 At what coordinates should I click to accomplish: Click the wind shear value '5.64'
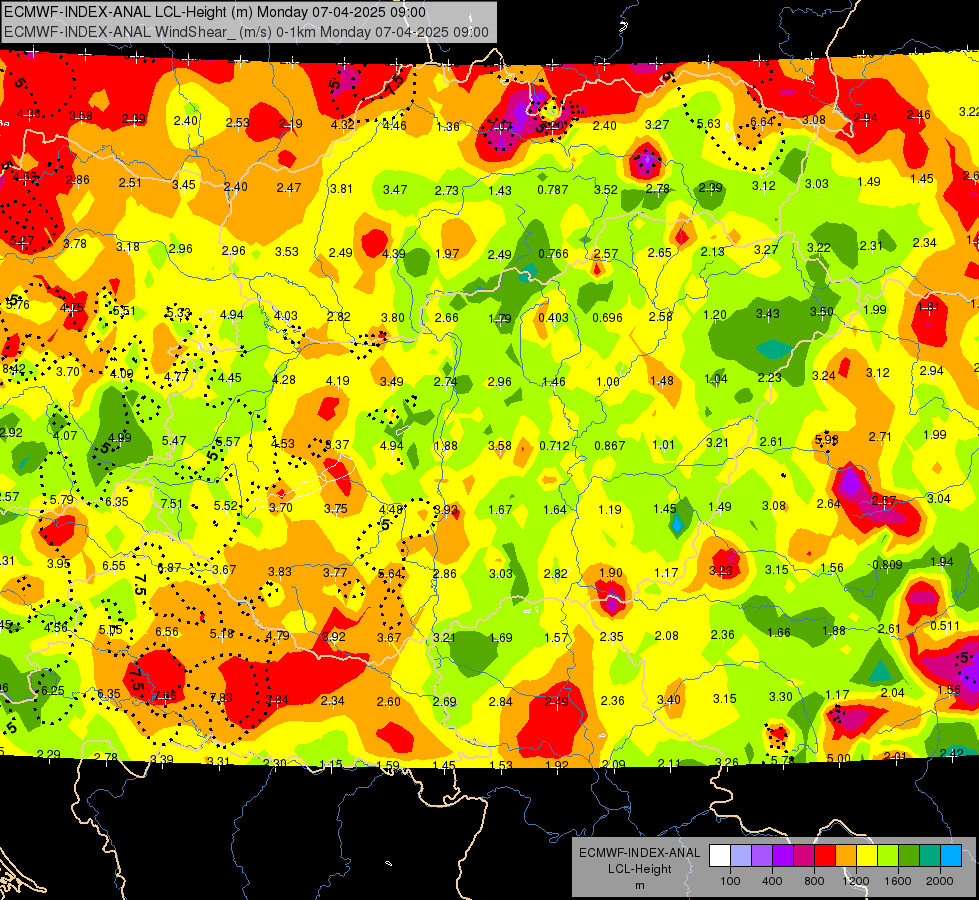click(x=390, y=573)
